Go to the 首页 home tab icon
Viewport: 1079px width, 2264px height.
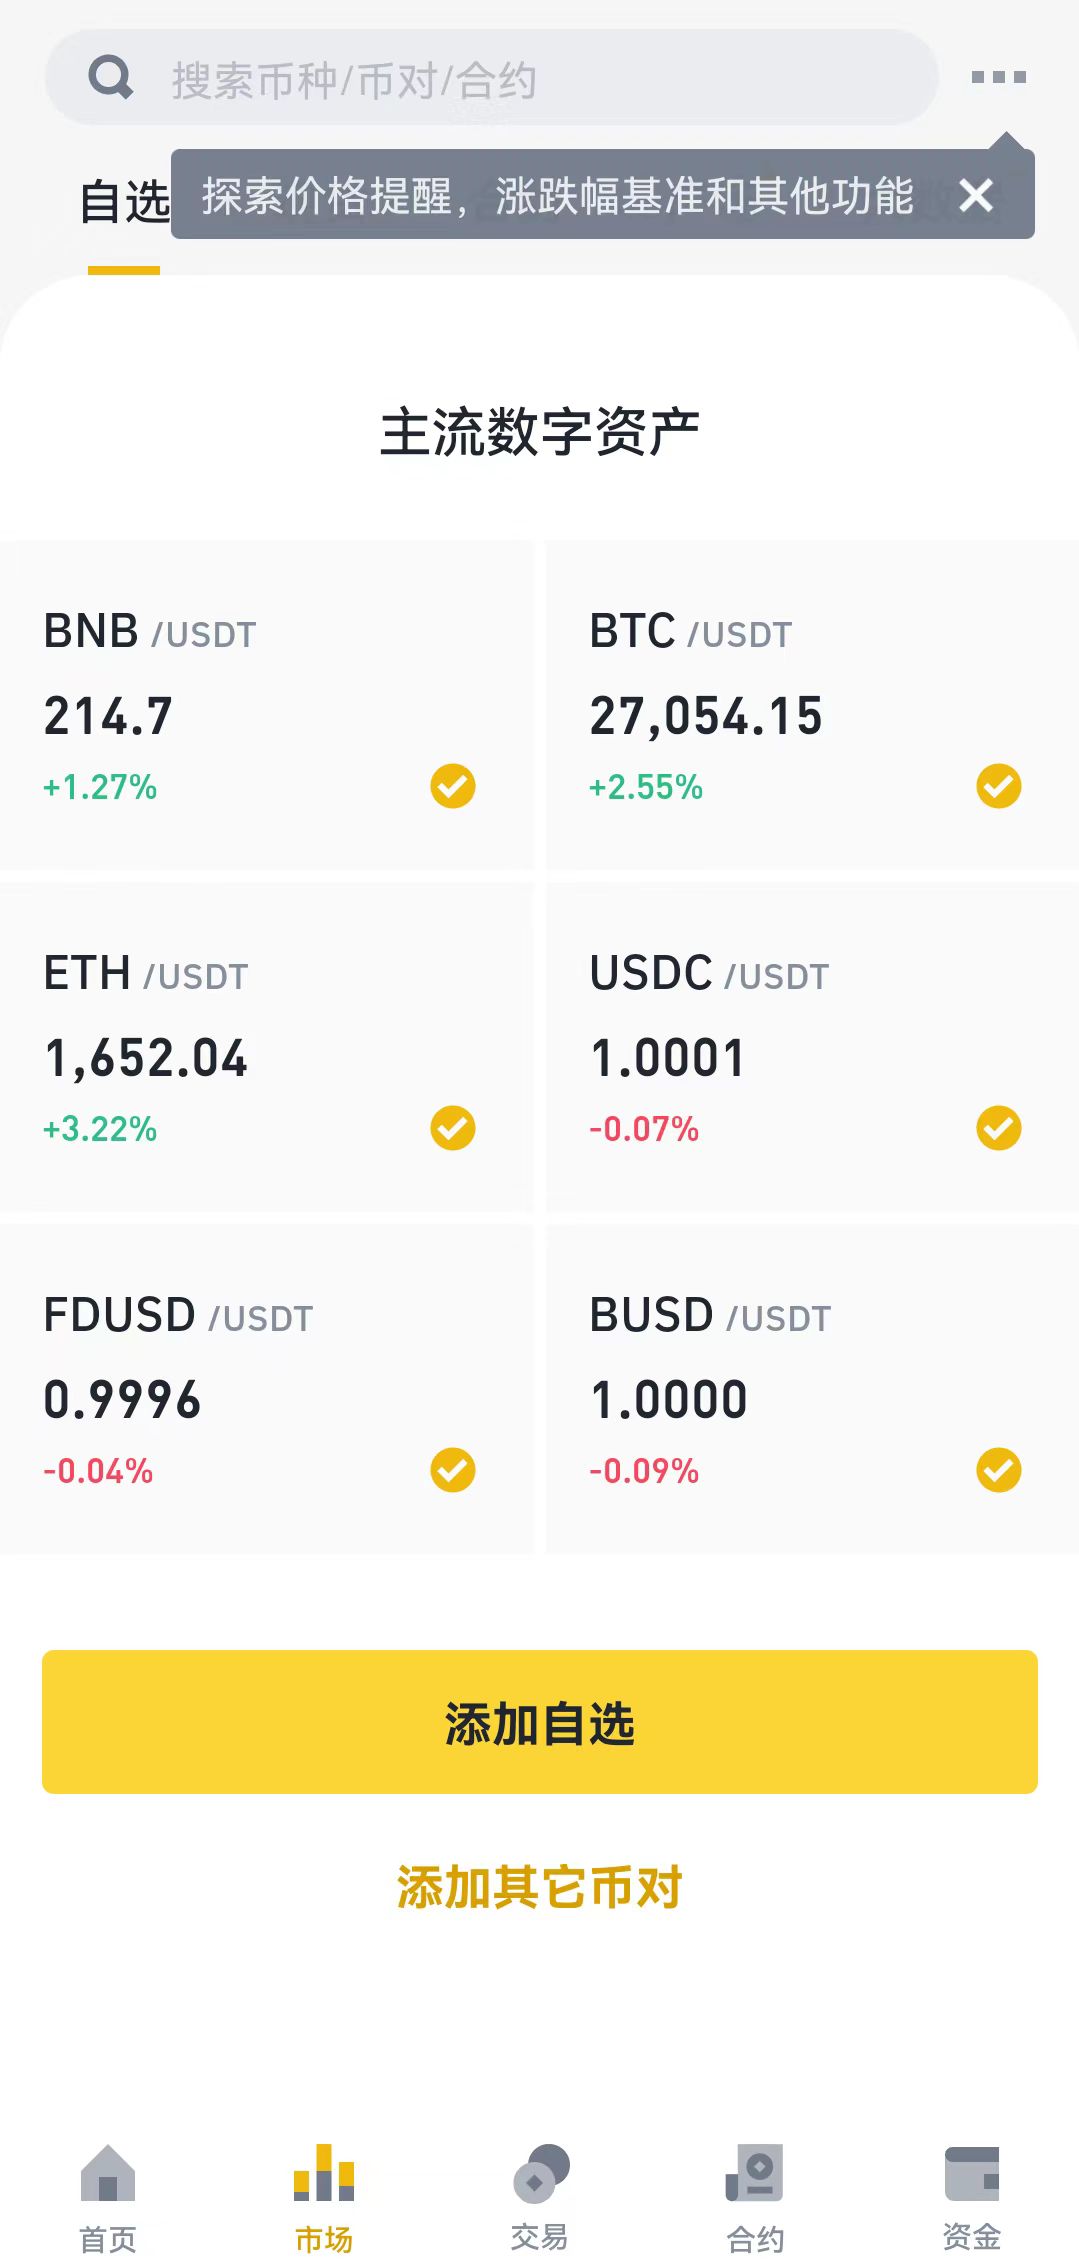108,2174
